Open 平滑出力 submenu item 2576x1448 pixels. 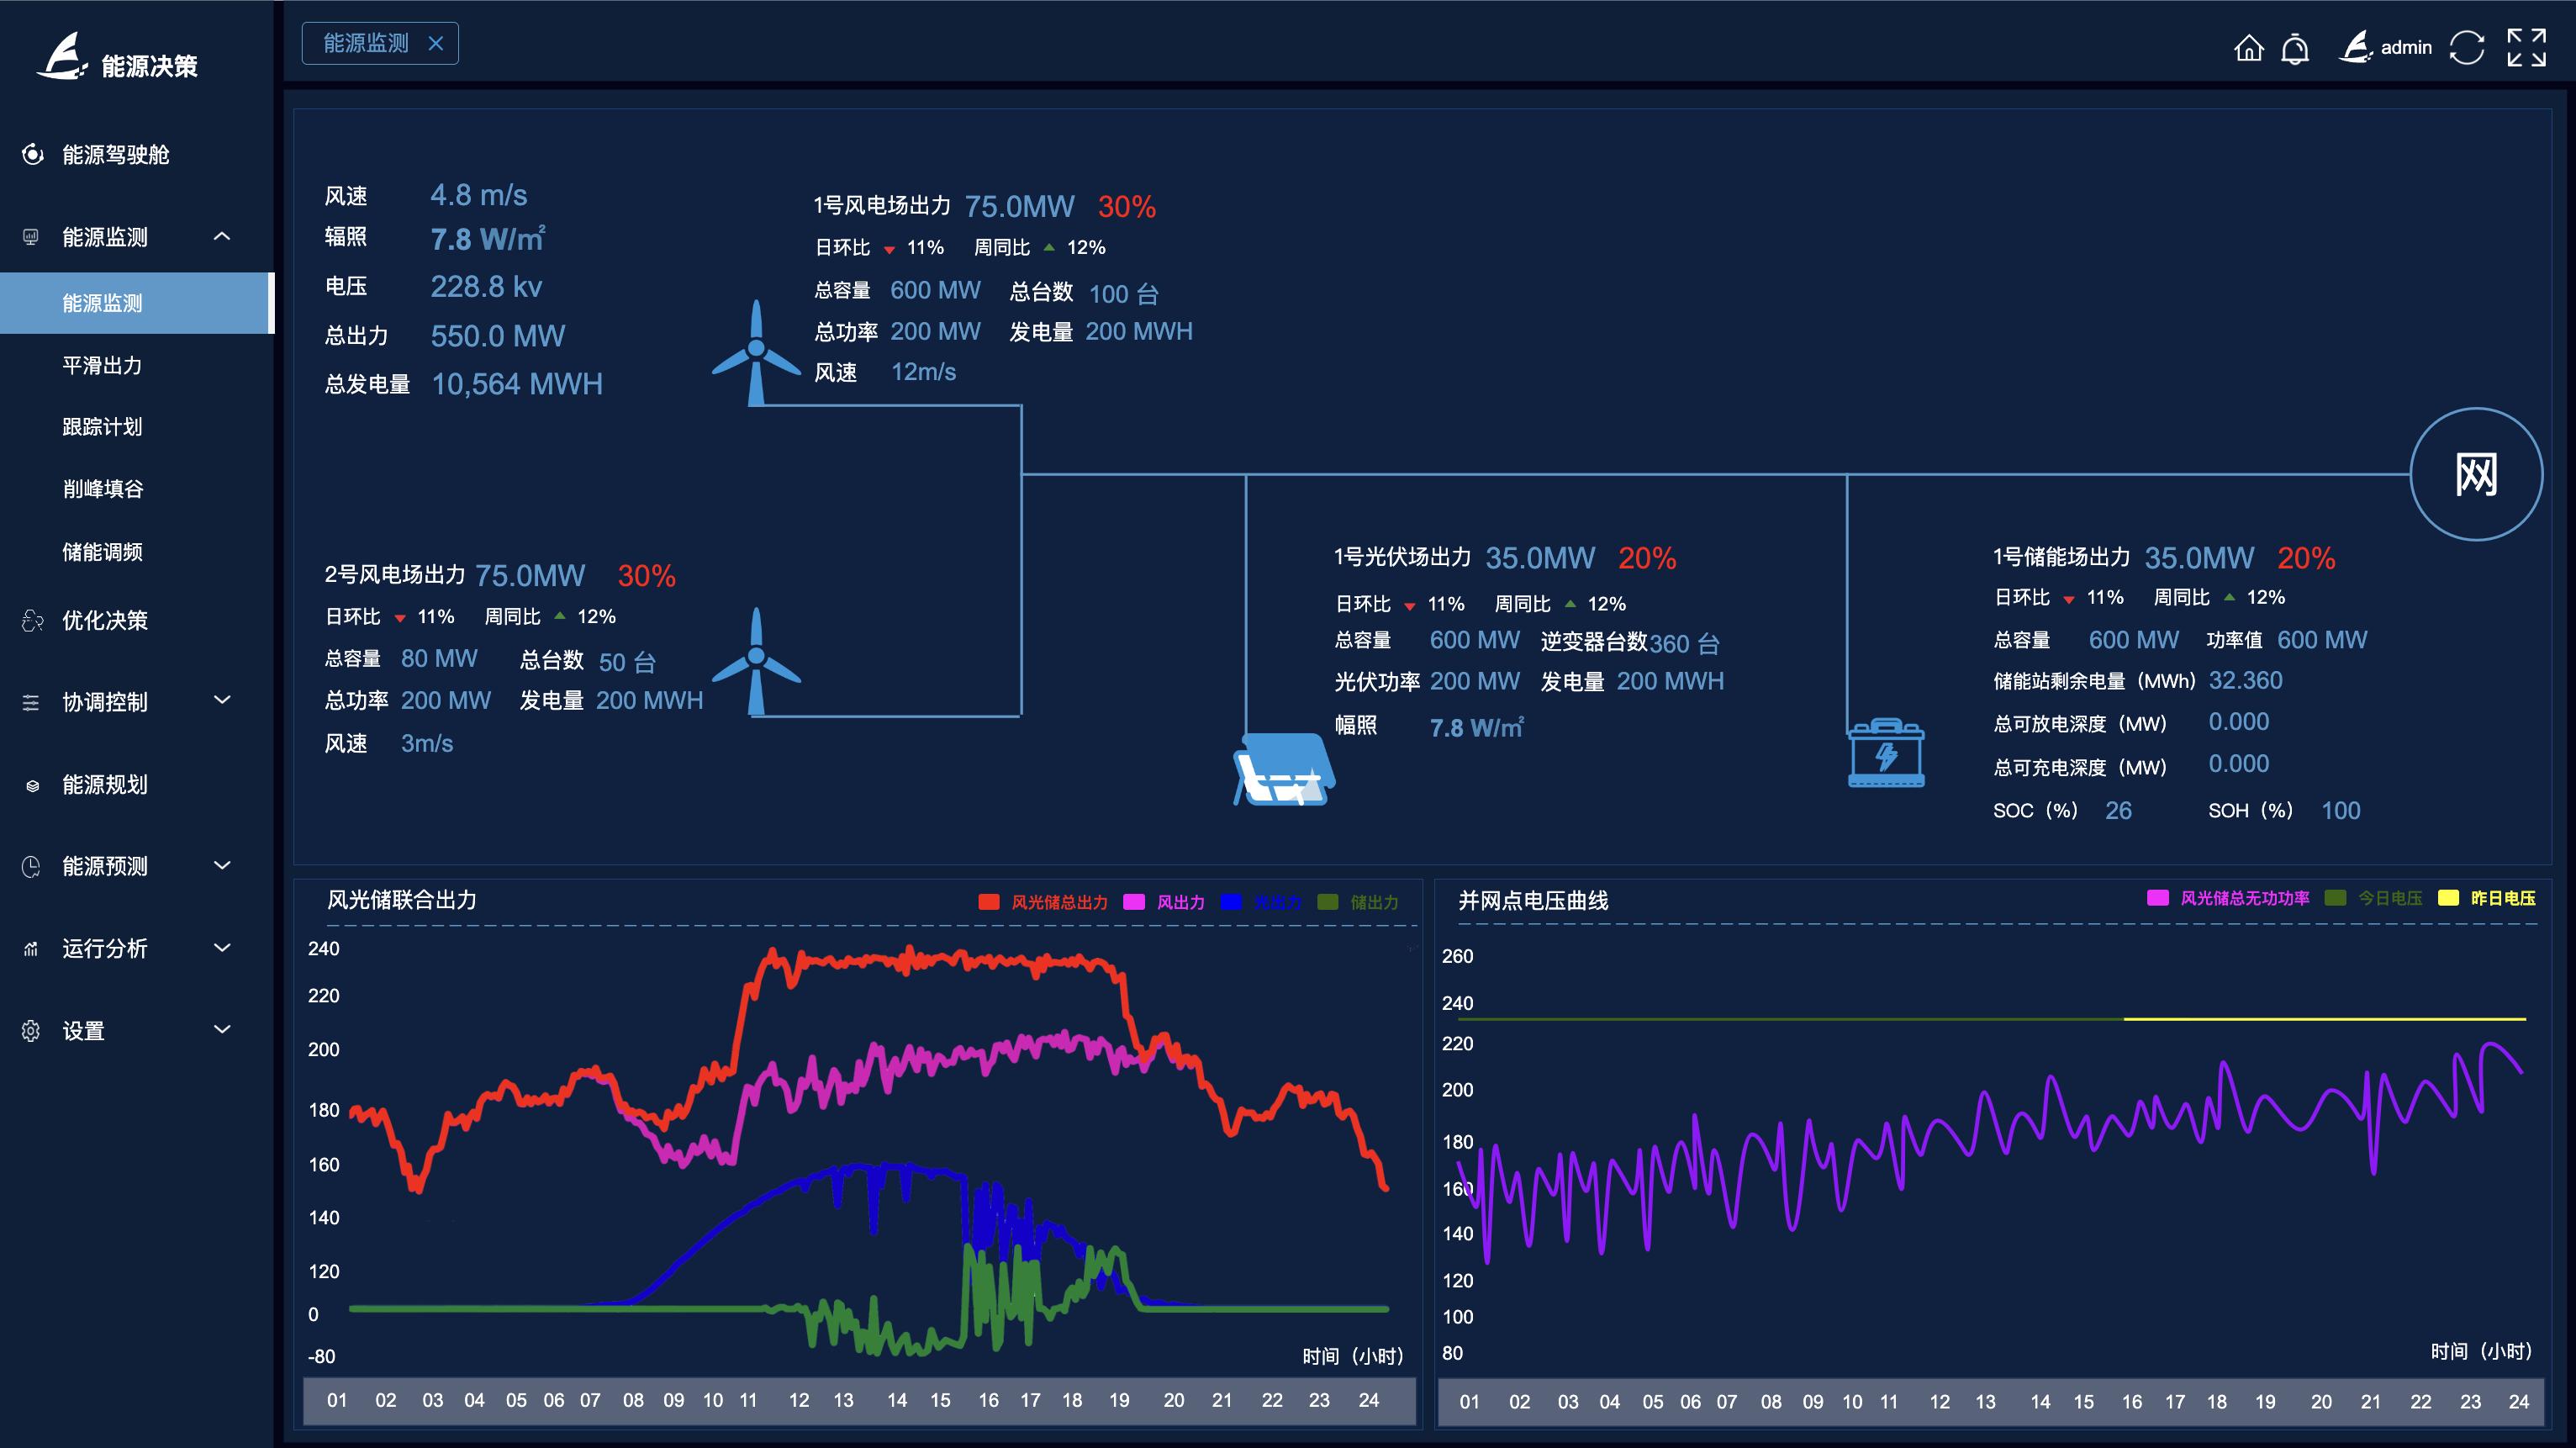102,365
